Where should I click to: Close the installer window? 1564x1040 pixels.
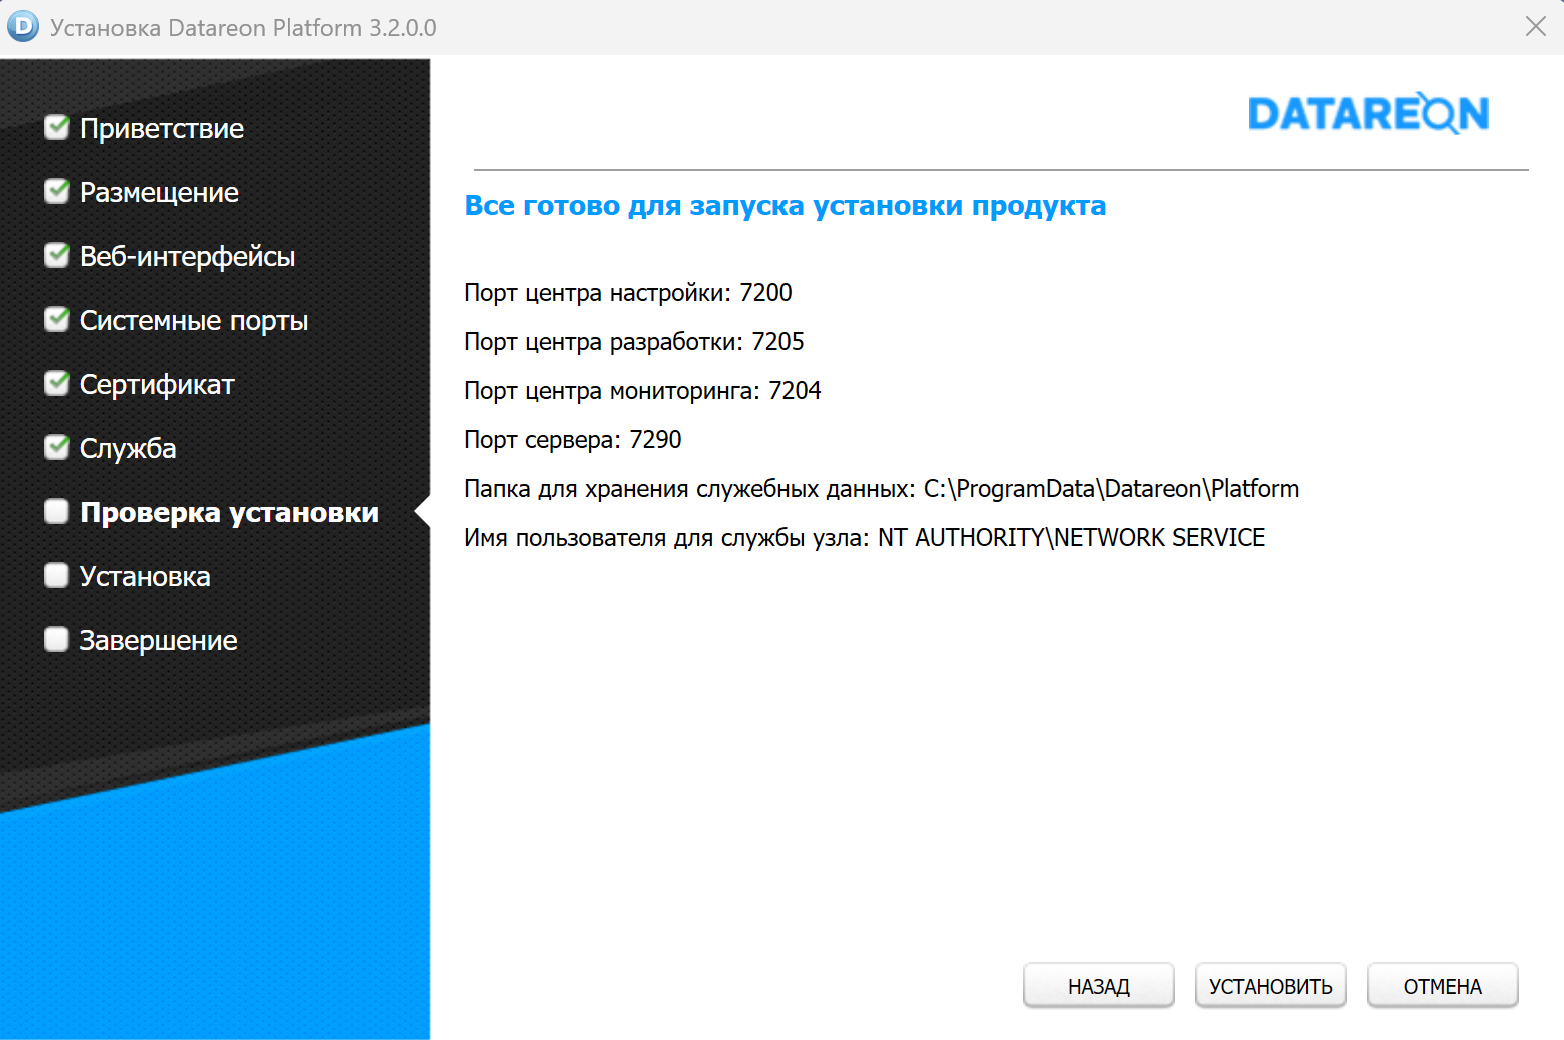[1535, 27]
